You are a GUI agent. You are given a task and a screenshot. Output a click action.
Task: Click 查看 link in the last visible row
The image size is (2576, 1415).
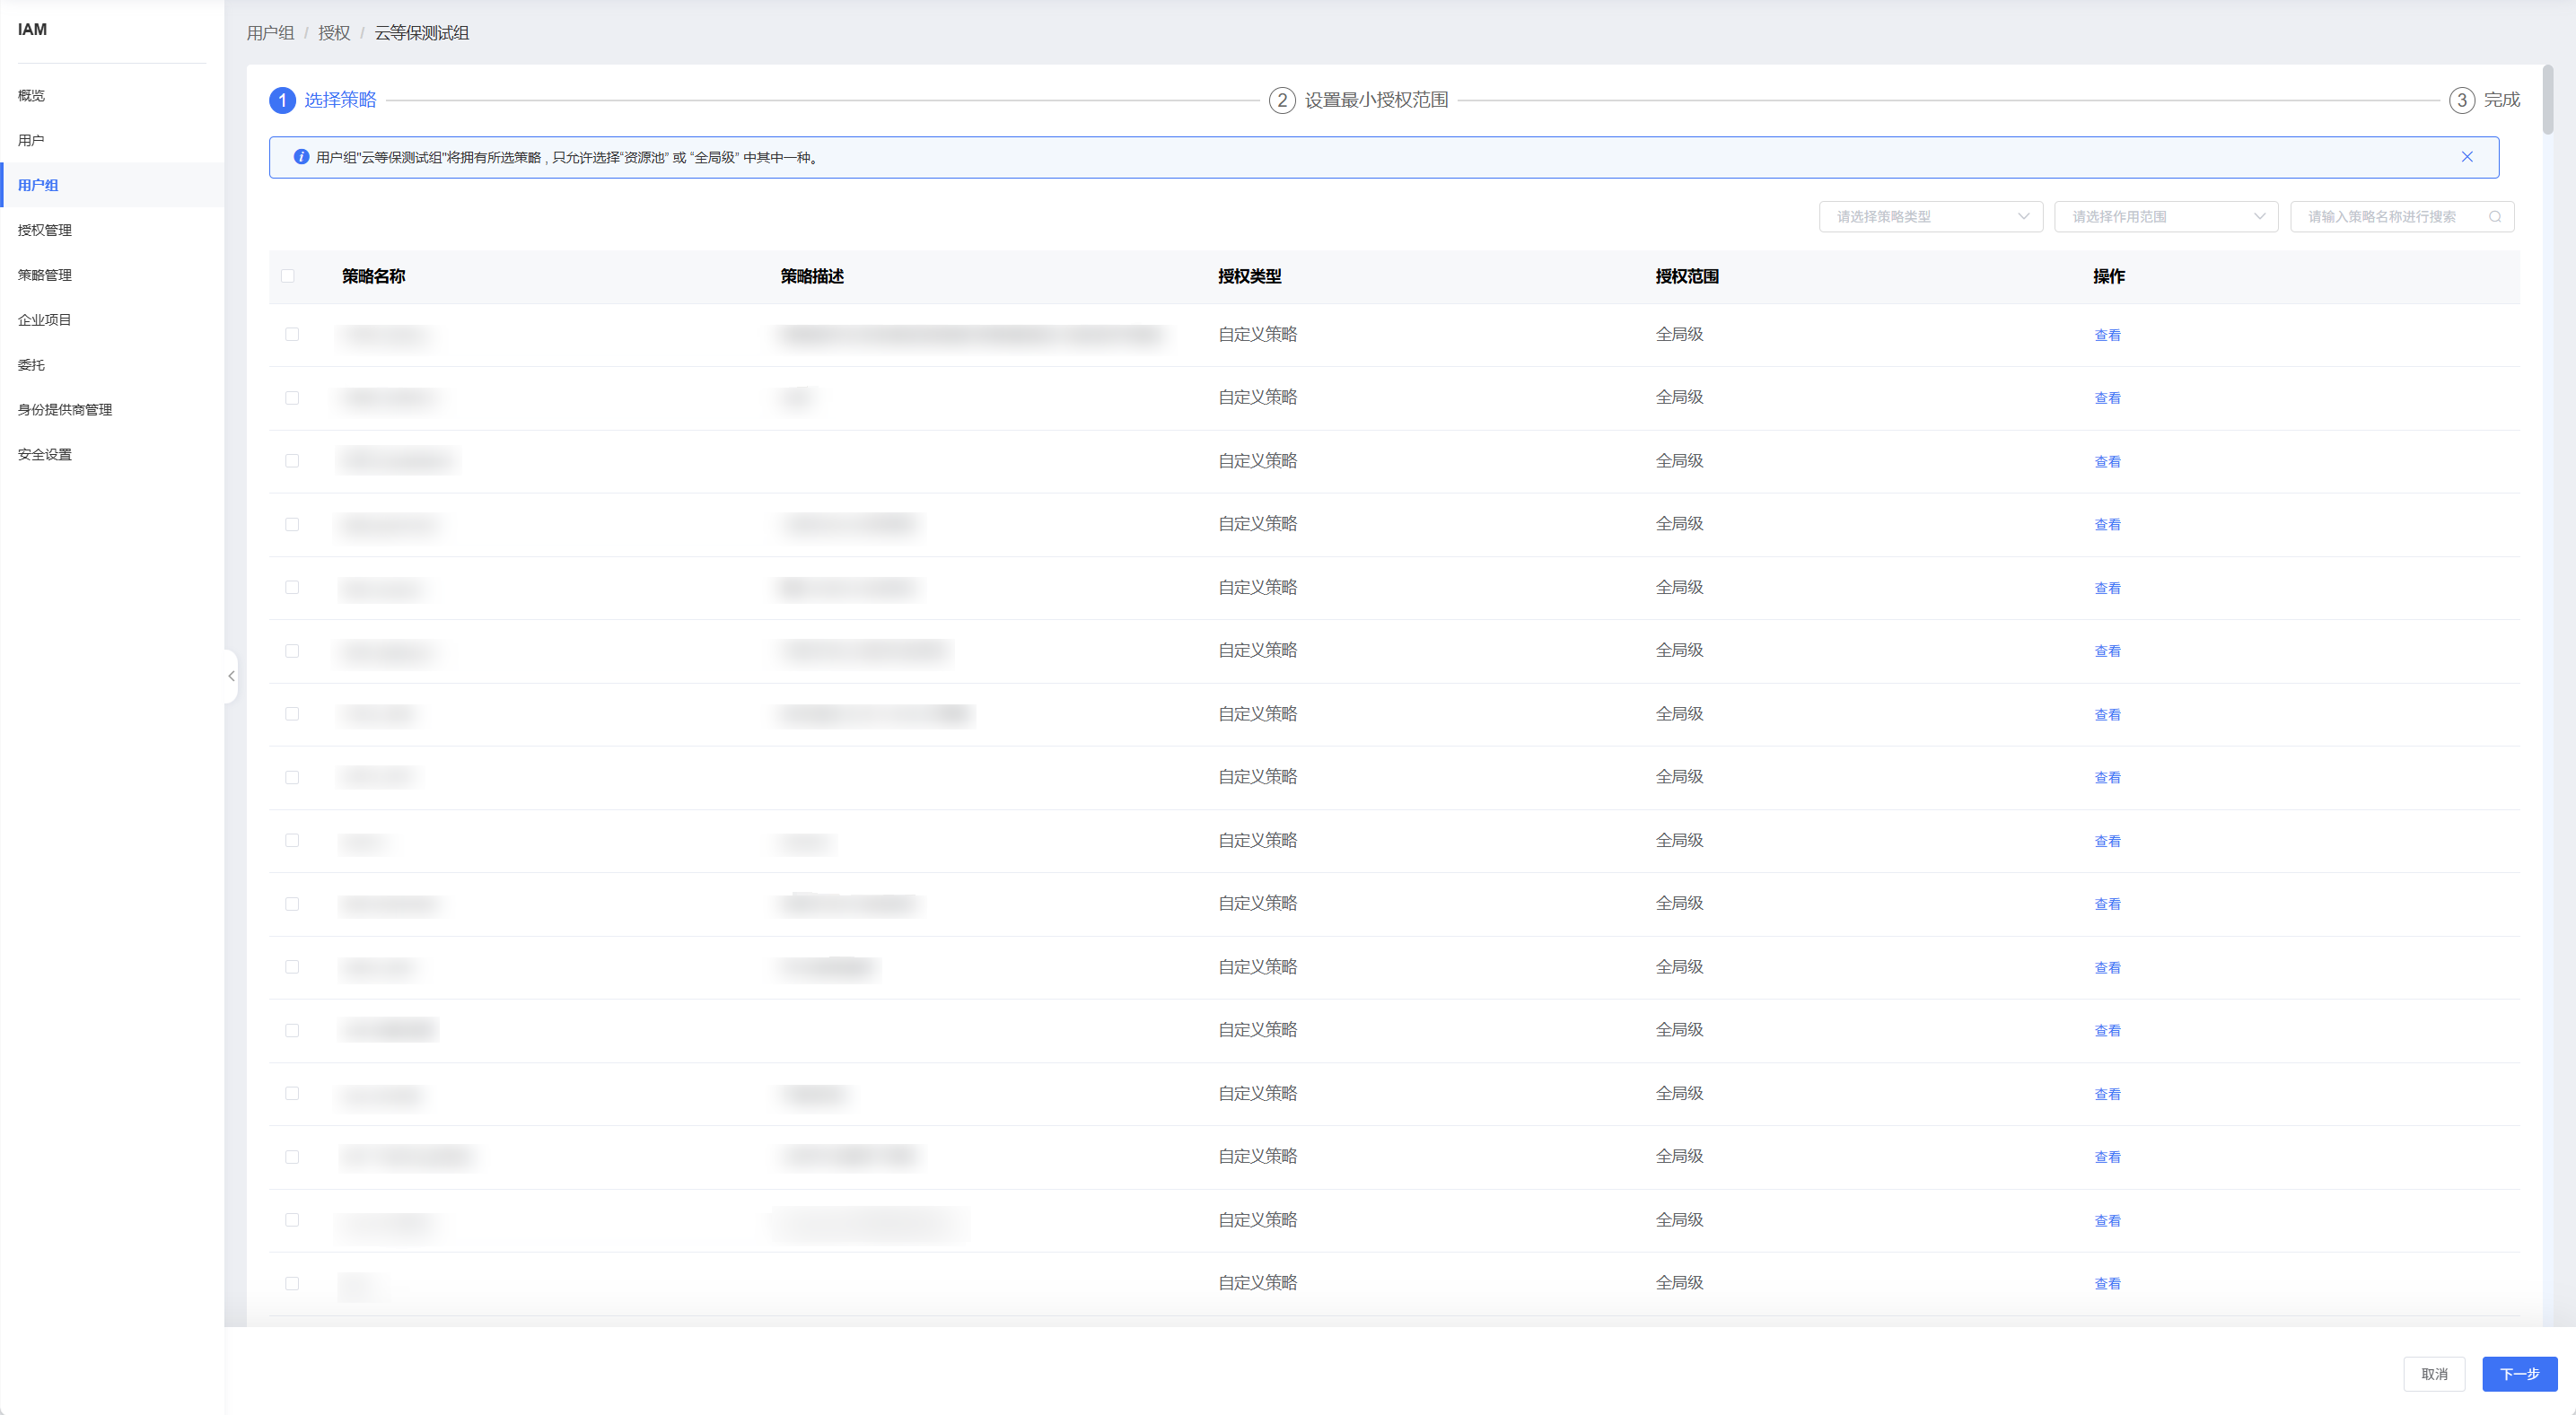click(x=2107, y=1284)
